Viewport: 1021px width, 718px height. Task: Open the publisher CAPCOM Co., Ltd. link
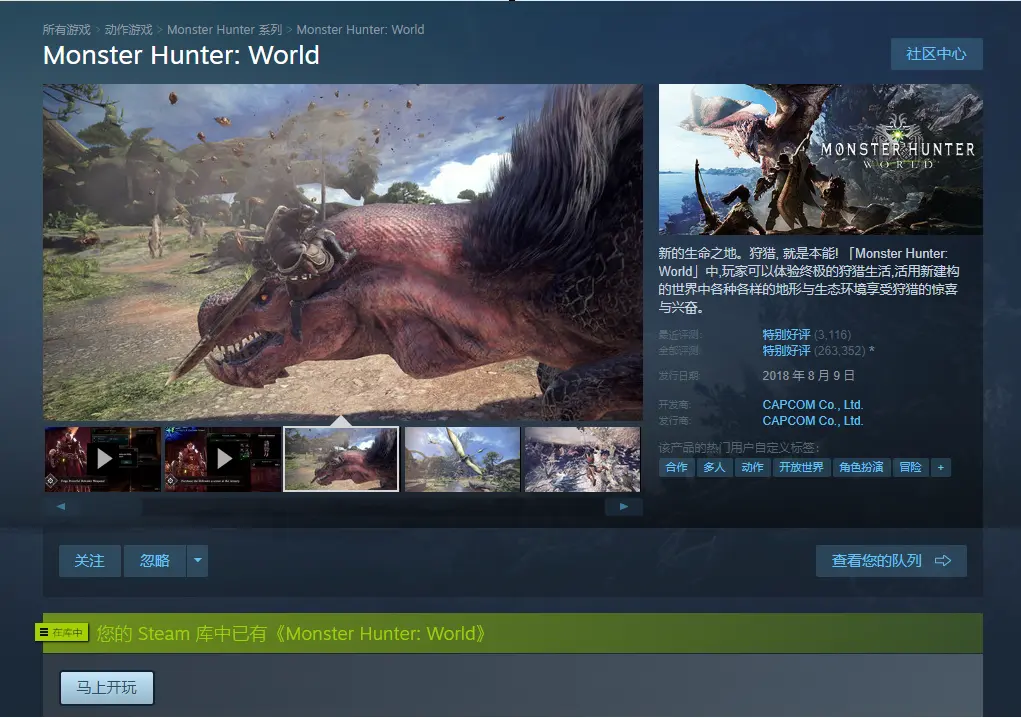coord(813,421)
